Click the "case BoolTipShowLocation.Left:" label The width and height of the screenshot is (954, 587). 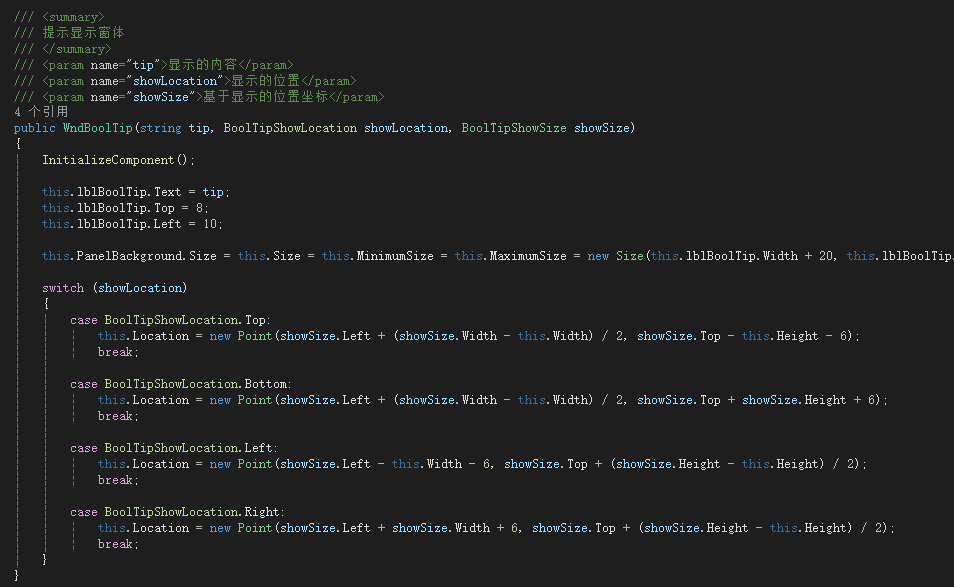coord(174,448)
